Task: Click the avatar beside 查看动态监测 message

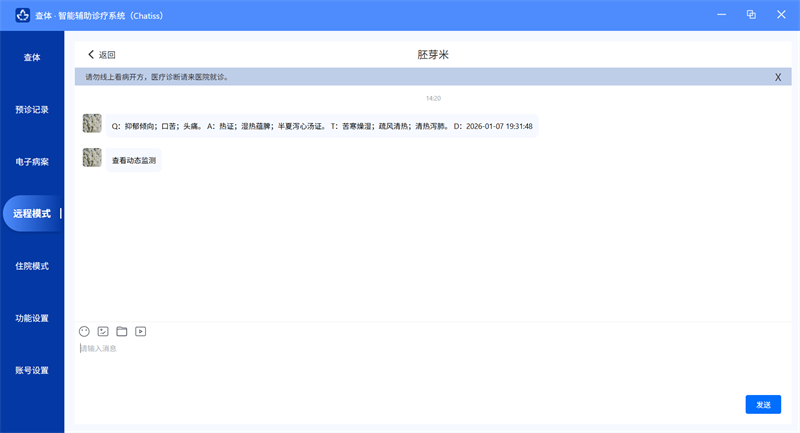Action: 92,158
